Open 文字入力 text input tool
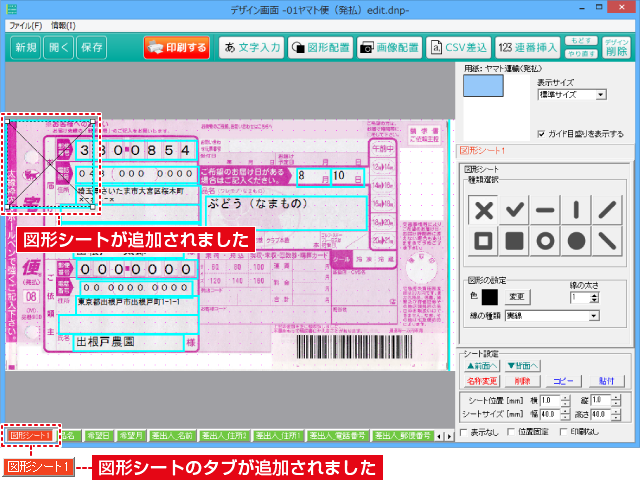This screenshot has height=480, width=640. [x=251, y=48]
